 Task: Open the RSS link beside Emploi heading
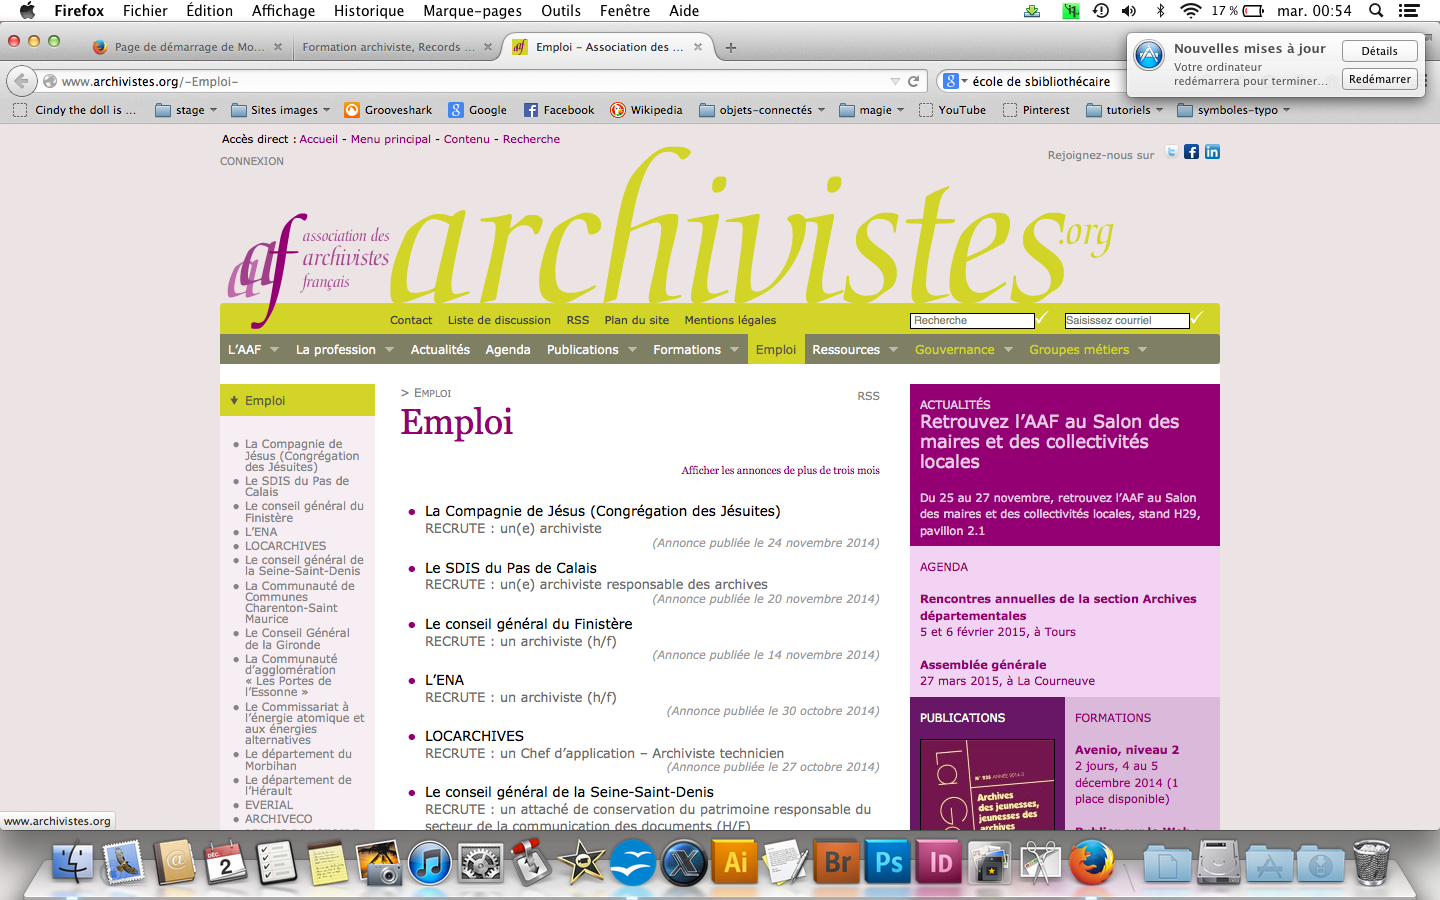[x=868, y=396]
